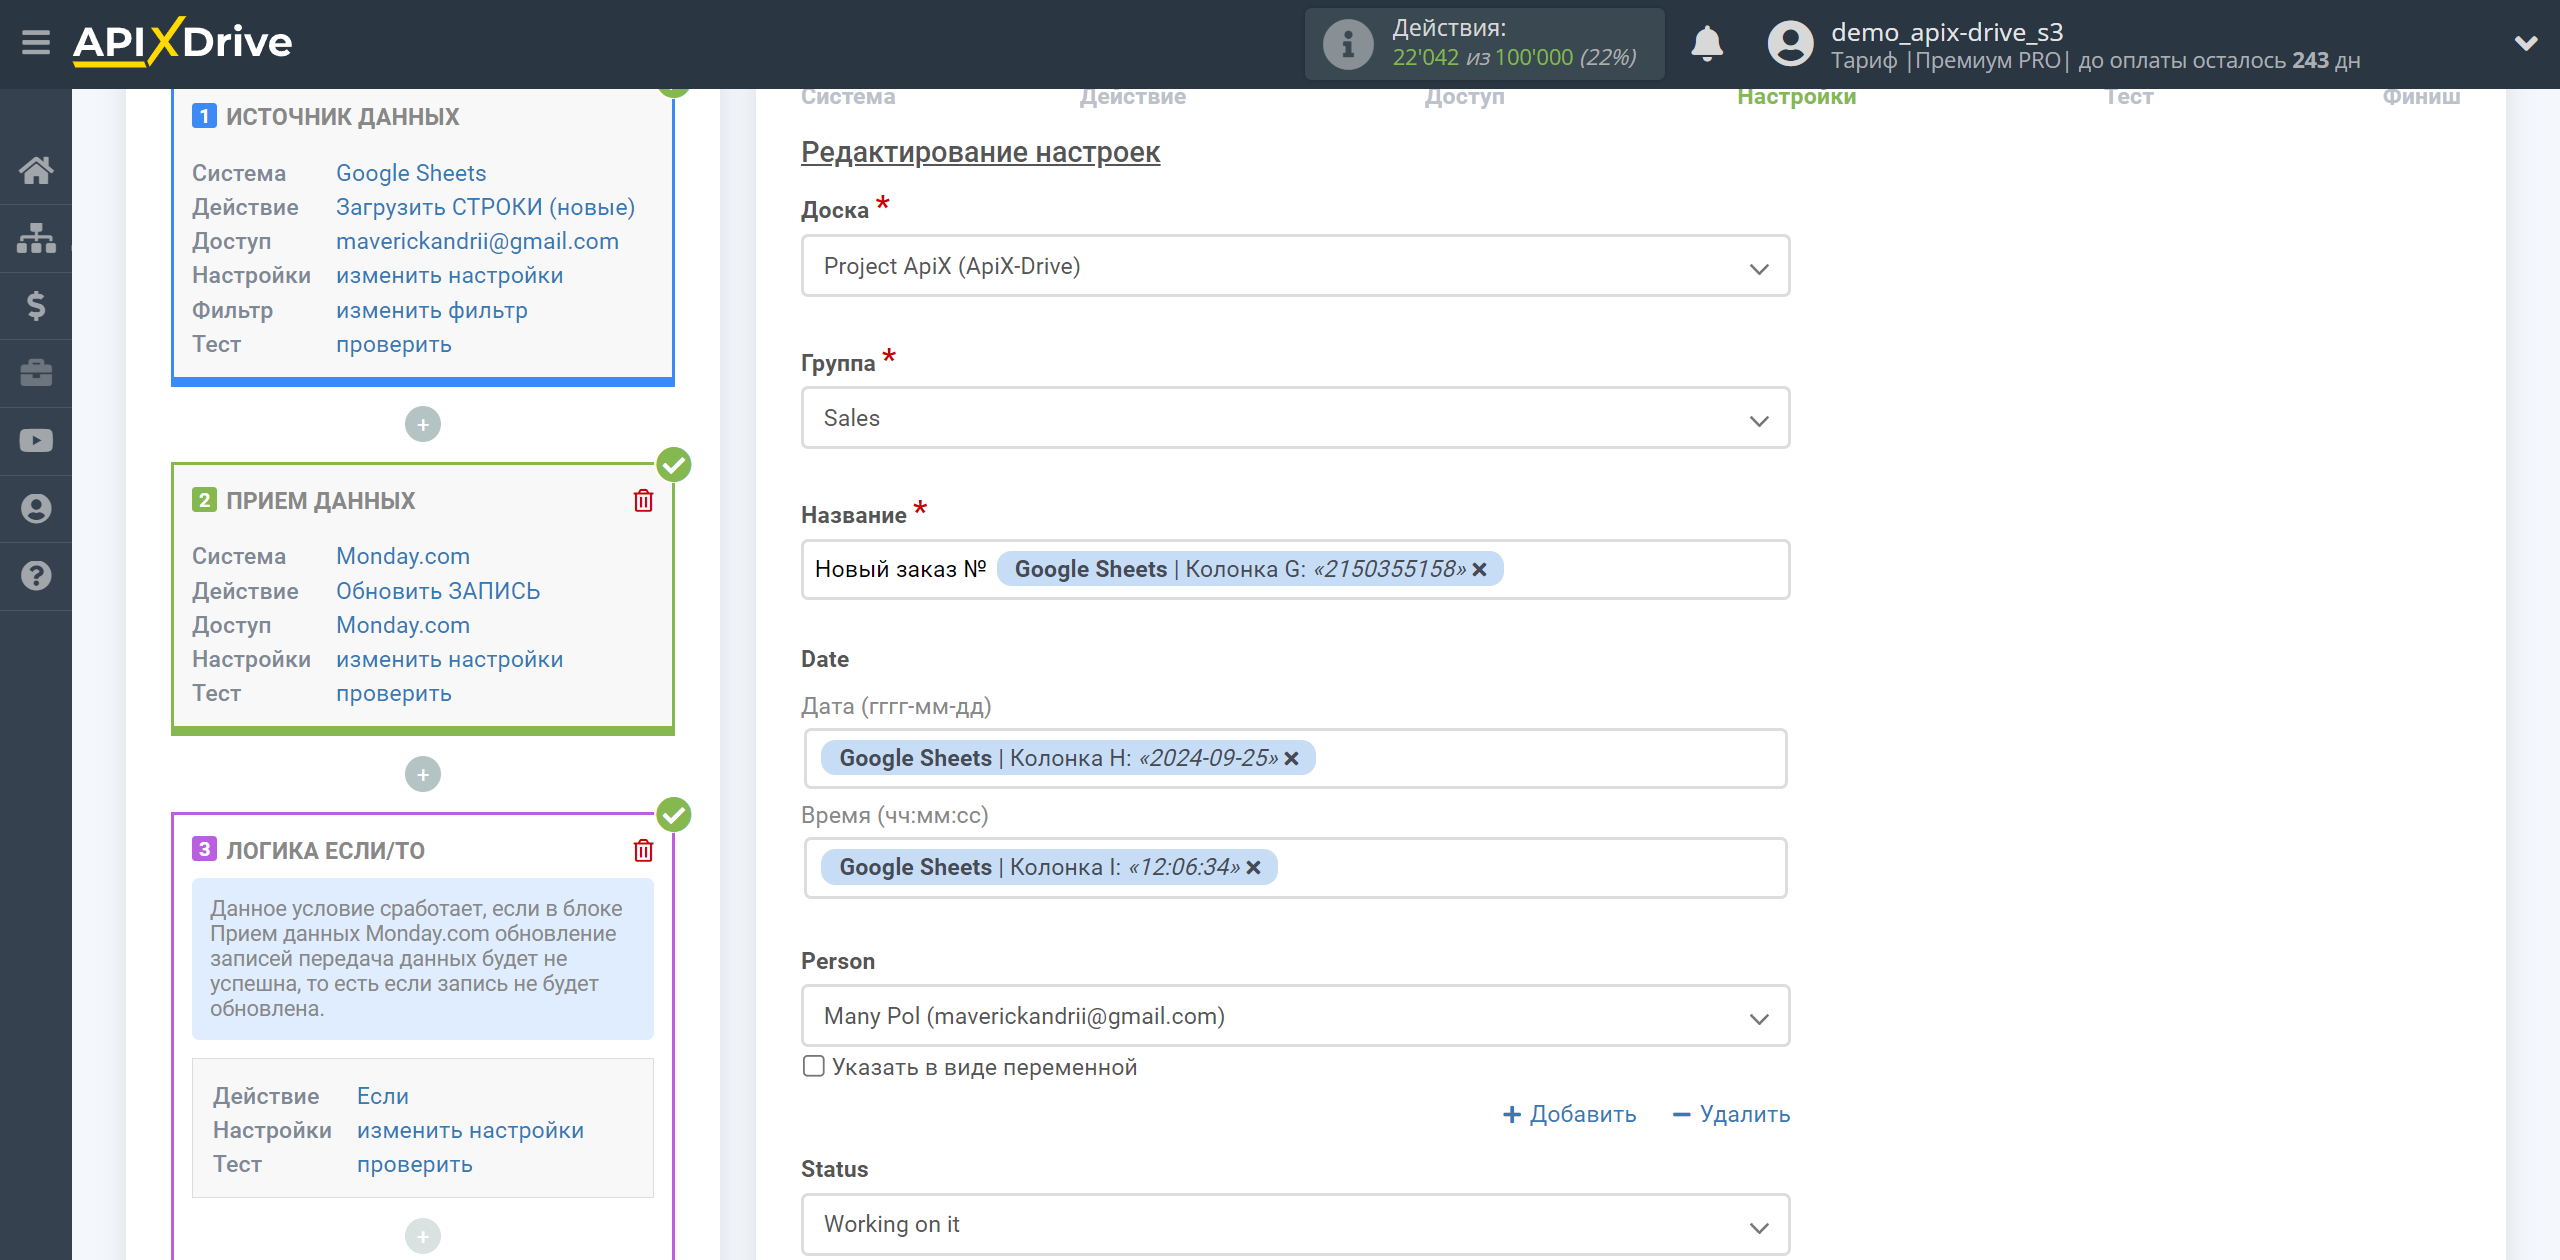Switch to Настройки step tab
The image size is (2560, 1260).
point(1796,97)
